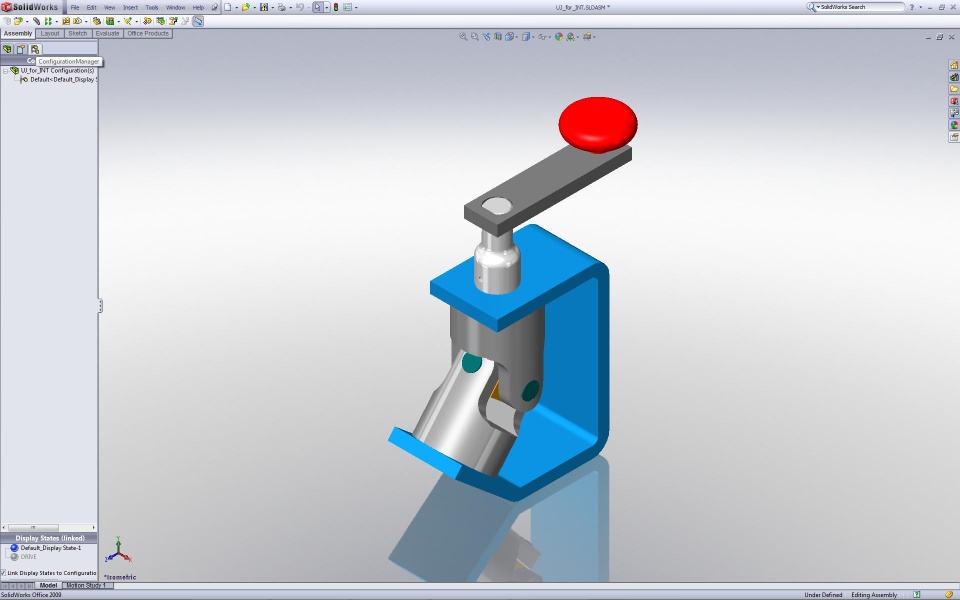The image size is (960, 600).
Task: Switch to the Motion Study 1 tab
Action: coord(86,586)
